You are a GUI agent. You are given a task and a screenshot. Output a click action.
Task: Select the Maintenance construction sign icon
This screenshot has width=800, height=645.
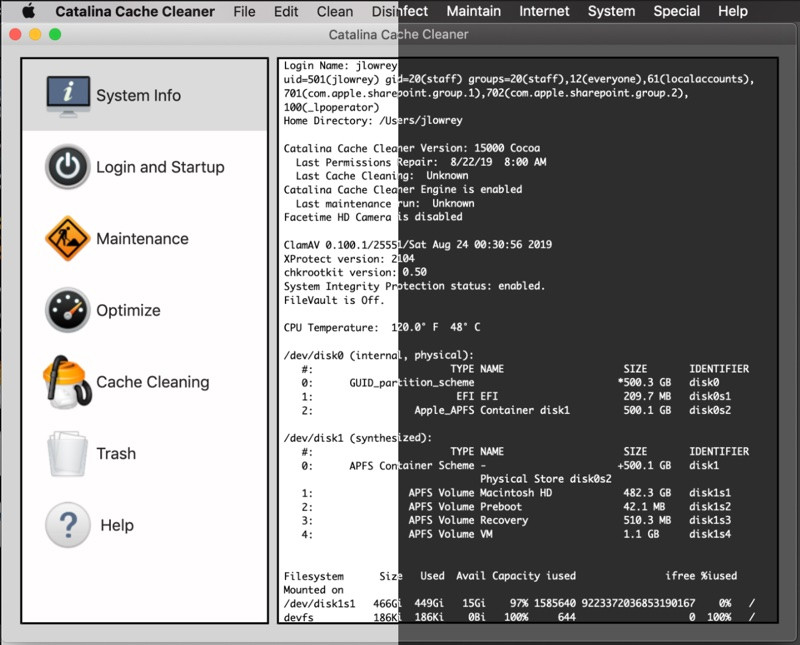[x=68, y=238]
